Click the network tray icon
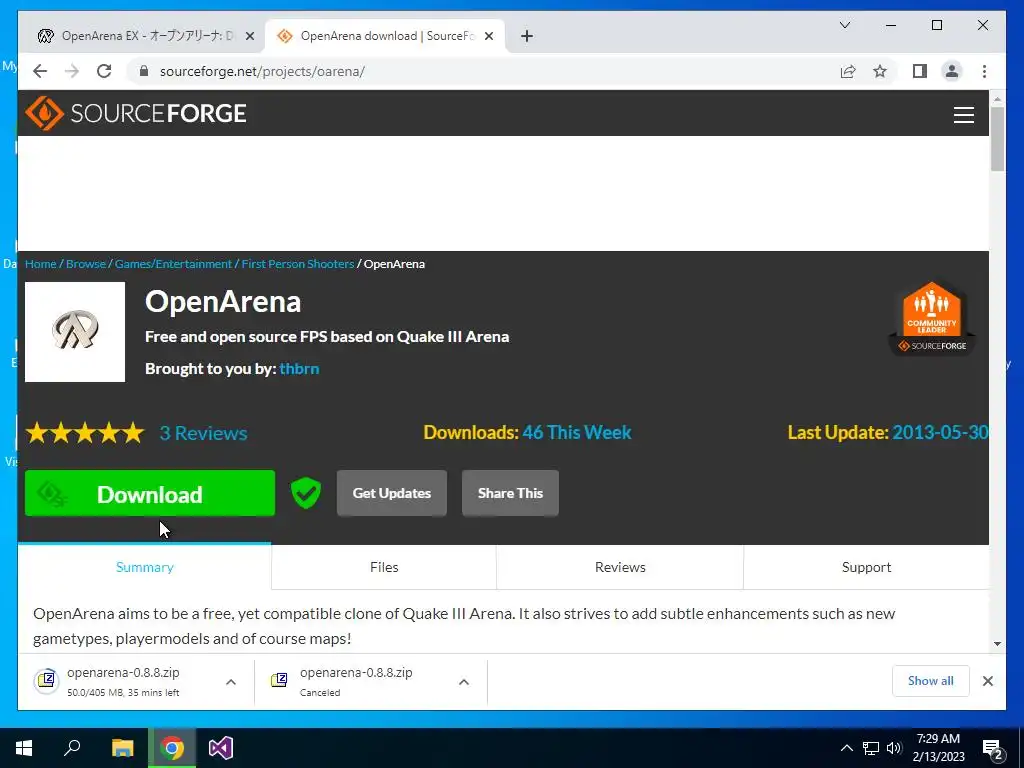The height and width of the screenshot is (768, 1024). click(871, 748)
